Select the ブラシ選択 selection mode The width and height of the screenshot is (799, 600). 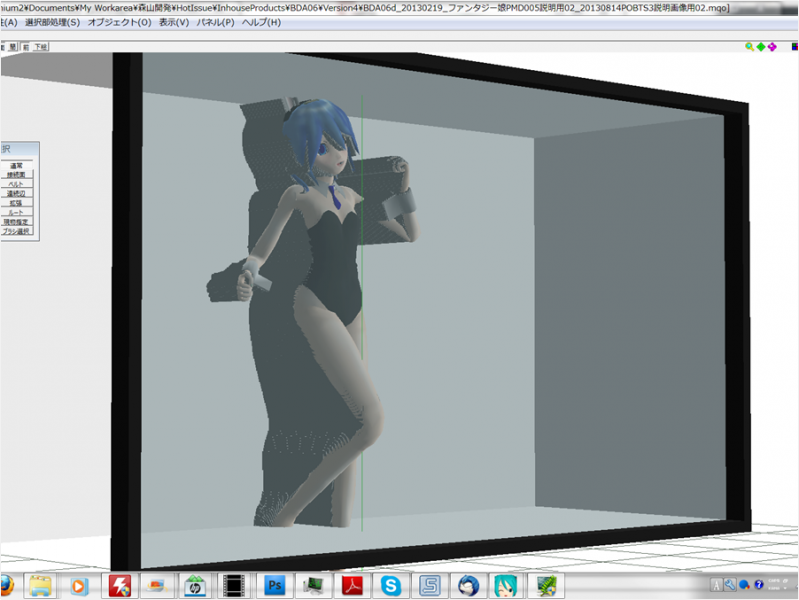pyautogui.click(x=16, y=231)
